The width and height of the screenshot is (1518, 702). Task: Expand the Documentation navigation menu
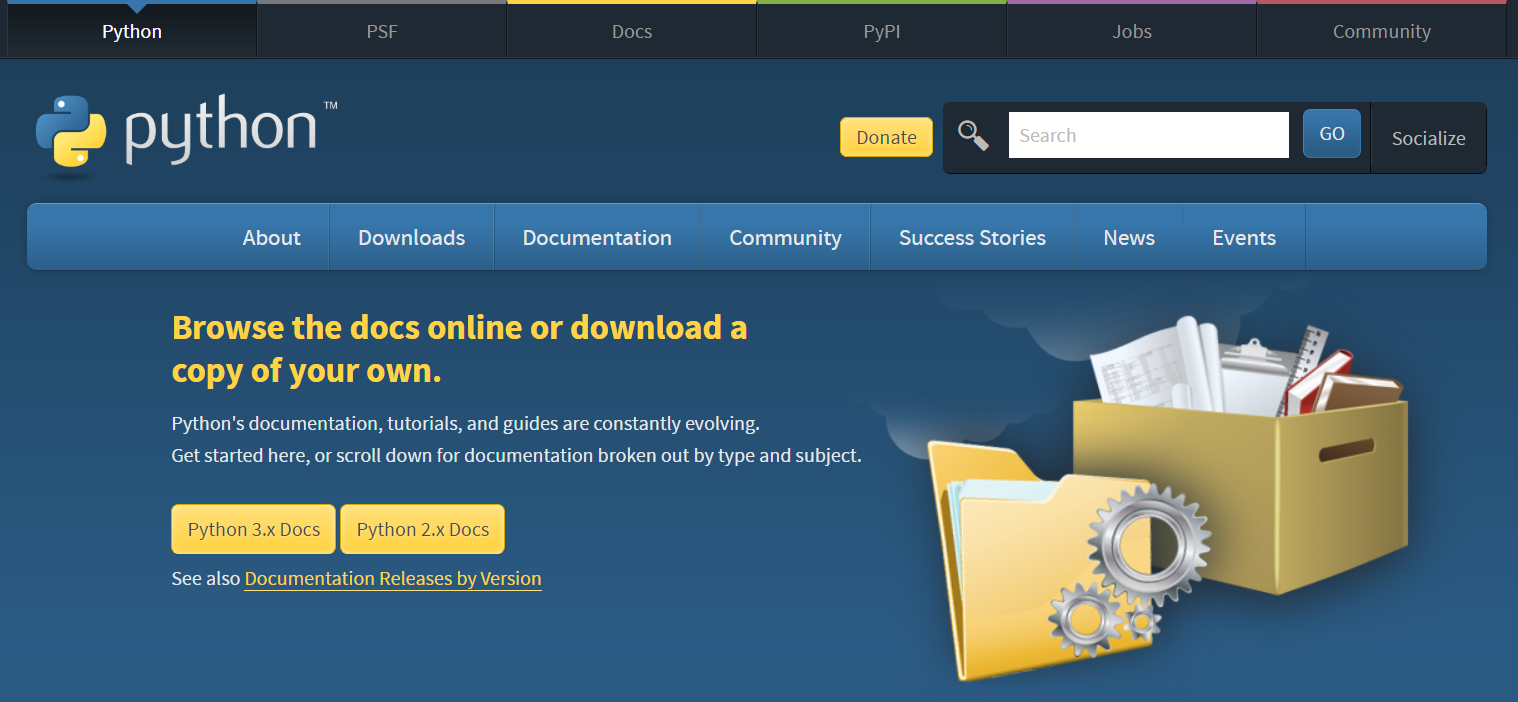point(597,238)
